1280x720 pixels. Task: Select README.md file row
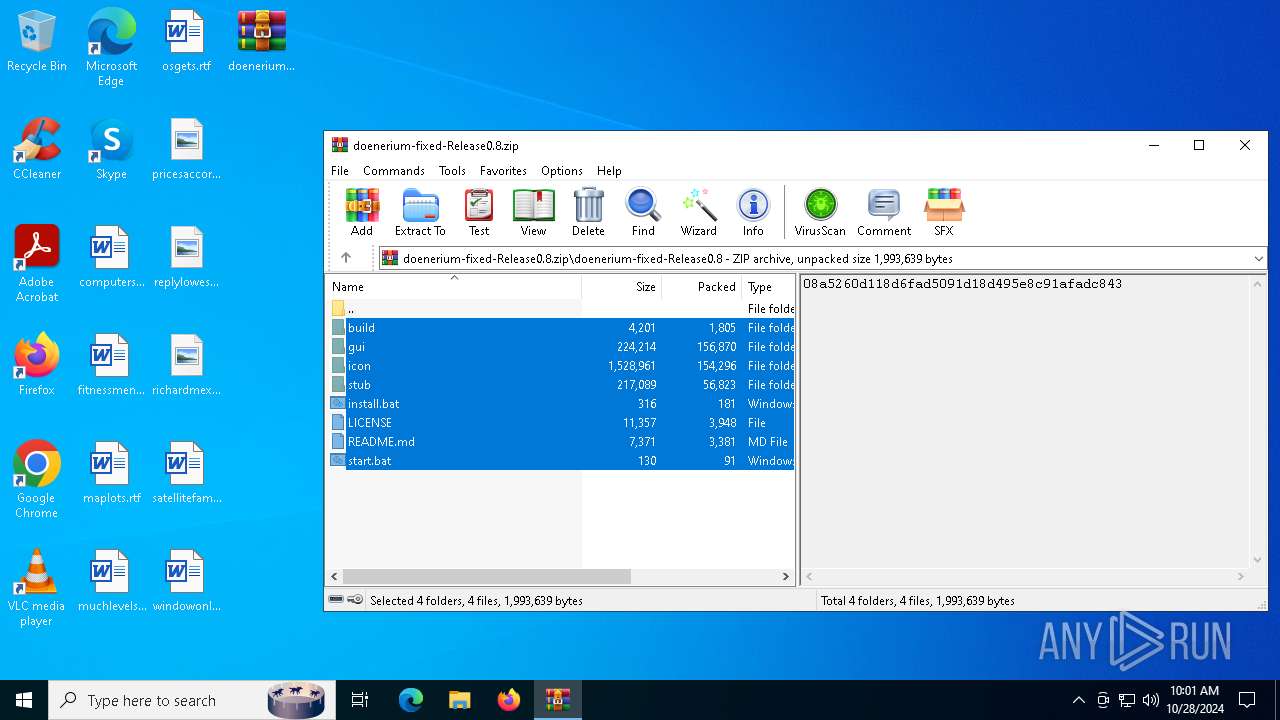point(561,441)
